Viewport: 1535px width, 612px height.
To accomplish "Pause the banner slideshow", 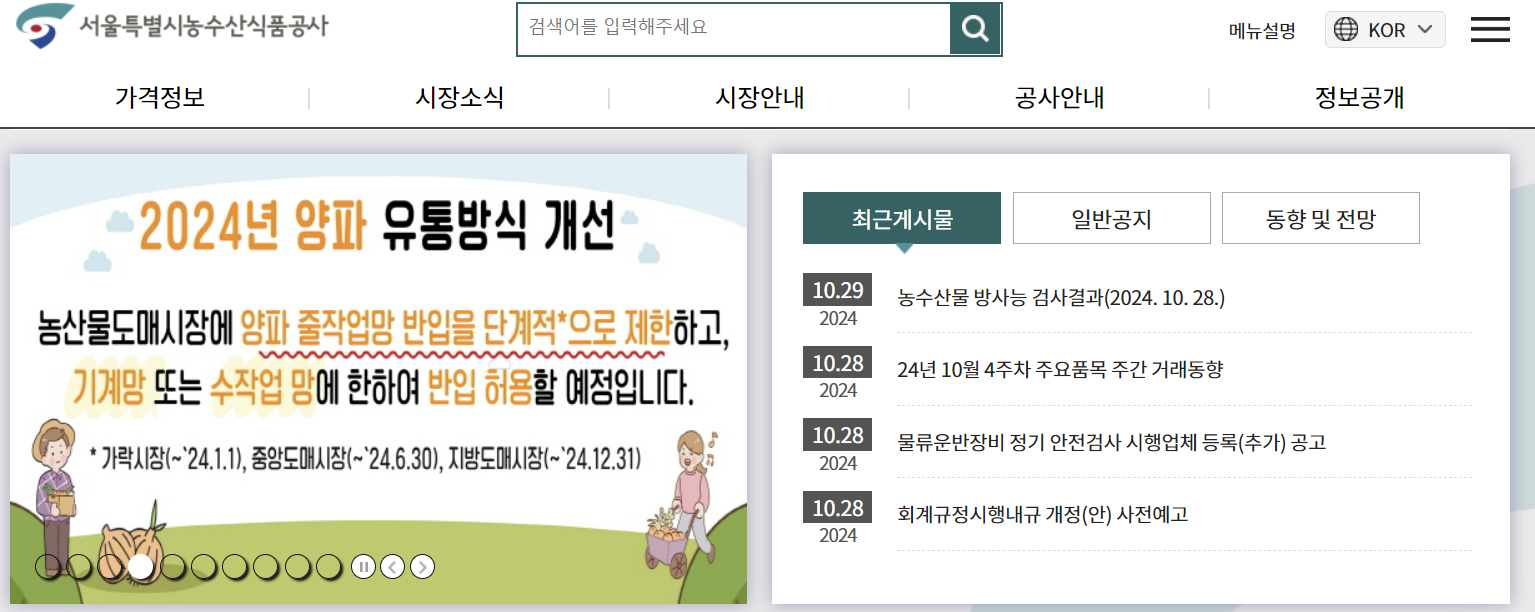I will pyautogui.click(x=363, y=567).
